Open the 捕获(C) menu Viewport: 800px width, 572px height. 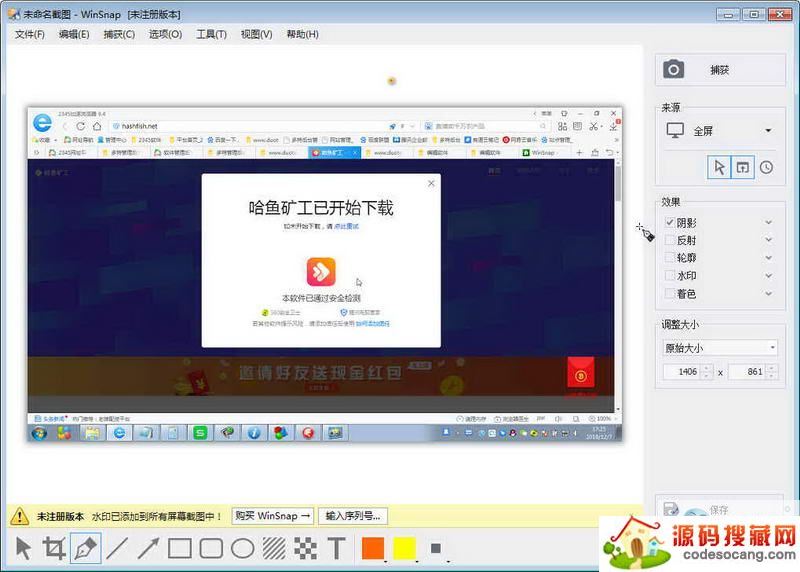118,34
